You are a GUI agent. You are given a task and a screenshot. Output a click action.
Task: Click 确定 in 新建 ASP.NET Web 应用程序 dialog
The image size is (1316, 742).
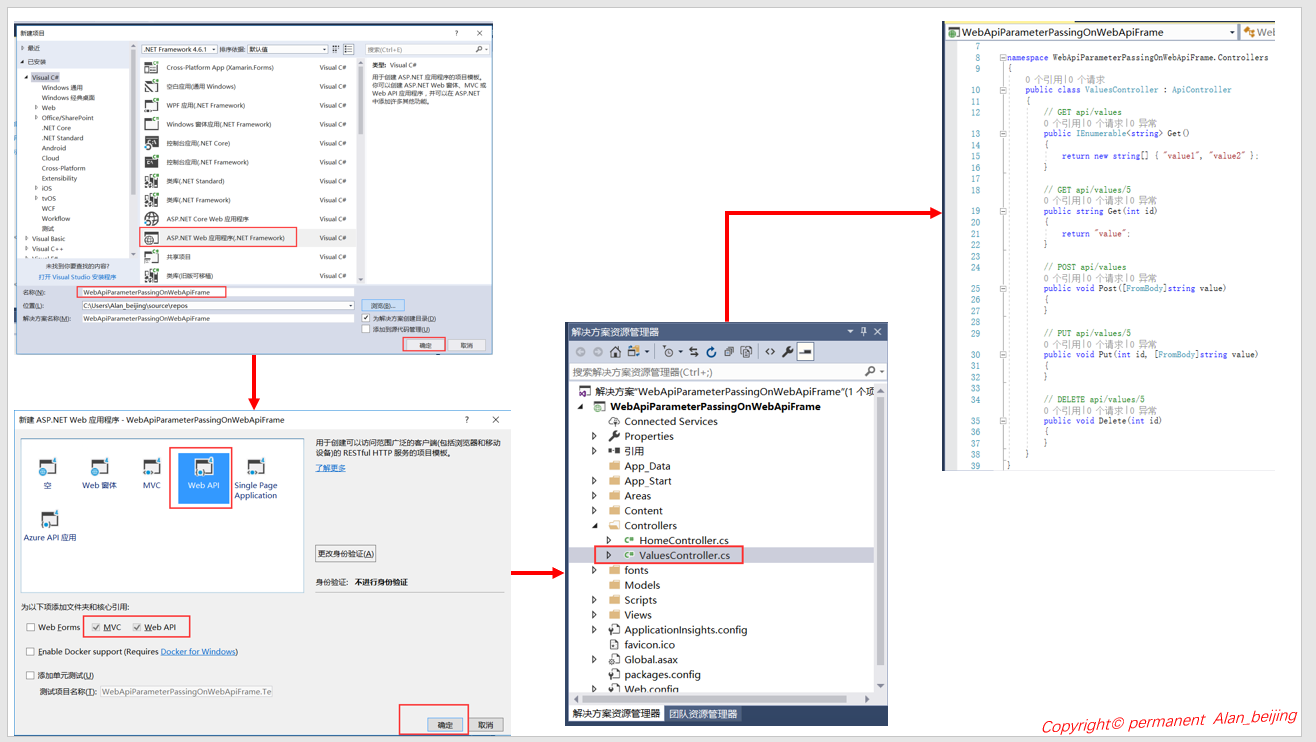[445, 725]
